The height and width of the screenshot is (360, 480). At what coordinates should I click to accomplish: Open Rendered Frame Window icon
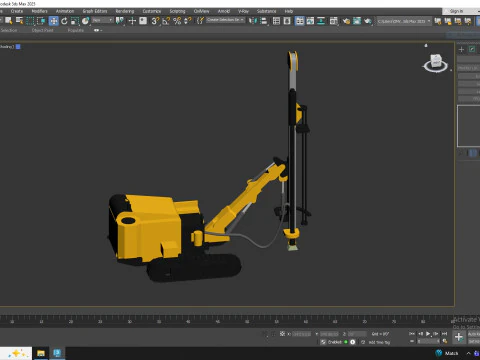click(357, 21)
